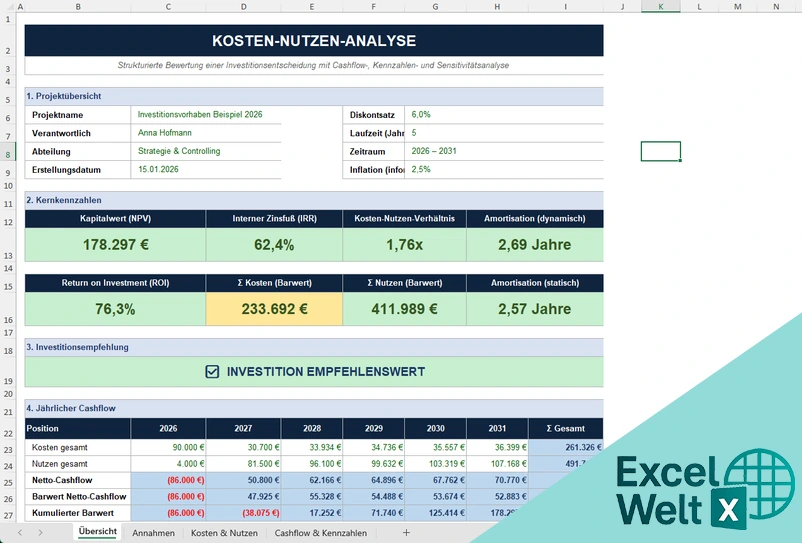Select the Return on Investment (ROI) header
Viewport: 802px width, 543px height.
click(x=116, y=283)
